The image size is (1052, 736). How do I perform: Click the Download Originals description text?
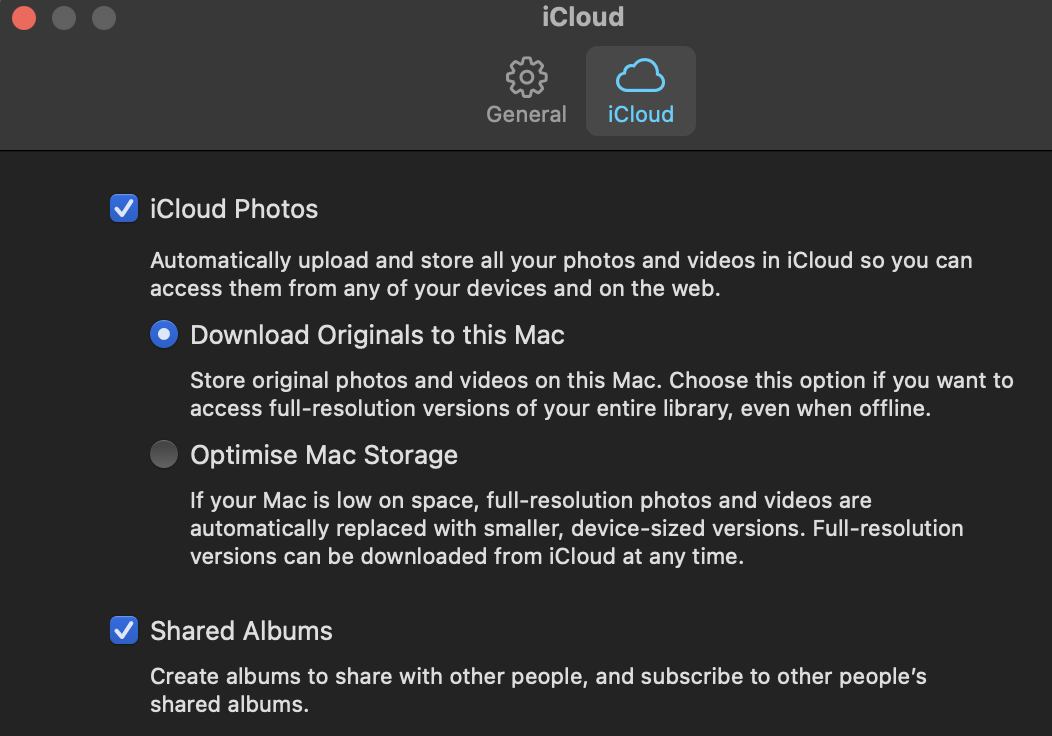point(600,394)
